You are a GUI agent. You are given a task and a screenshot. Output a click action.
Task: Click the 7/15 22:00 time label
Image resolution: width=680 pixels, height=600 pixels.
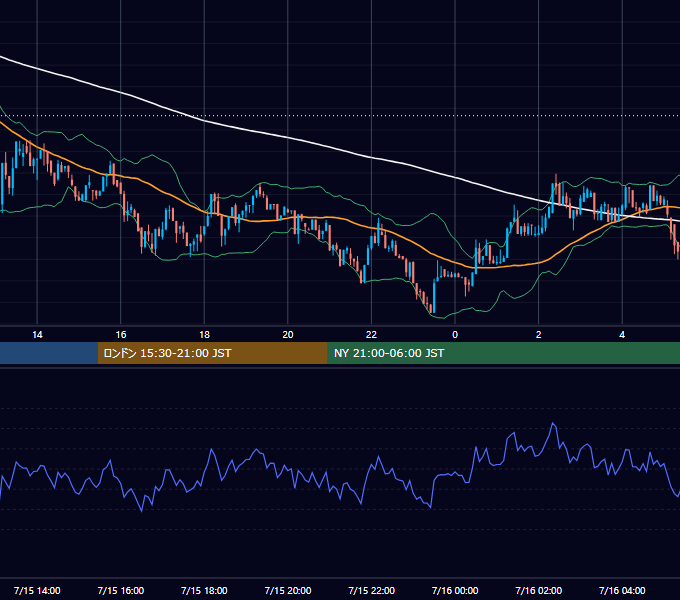372,590
